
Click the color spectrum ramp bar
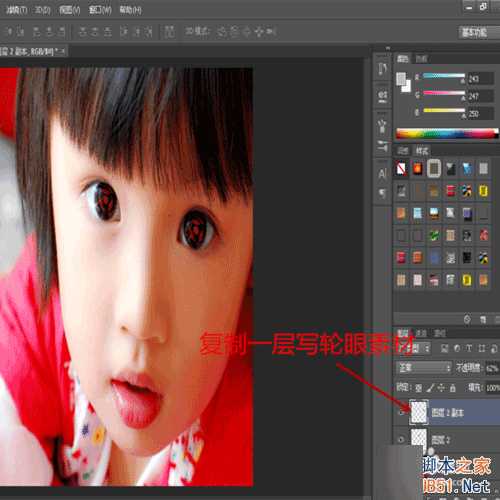[x=447, y=133]
